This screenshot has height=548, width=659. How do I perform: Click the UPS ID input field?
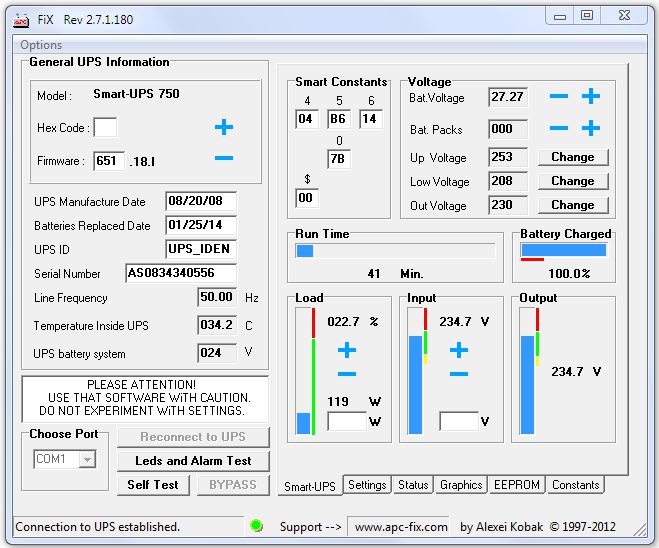[201, 249]
